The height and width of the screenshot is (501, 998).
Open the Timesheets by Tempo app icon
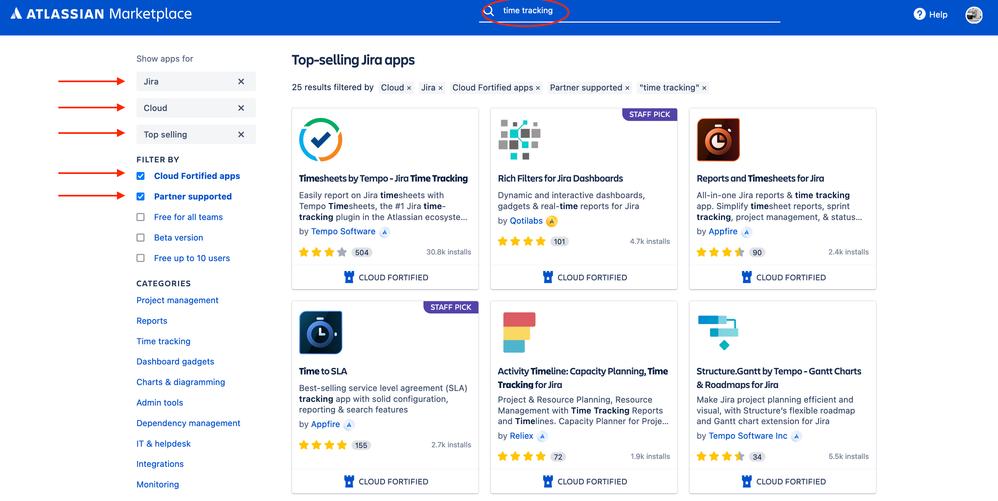(x=321, y=139)
